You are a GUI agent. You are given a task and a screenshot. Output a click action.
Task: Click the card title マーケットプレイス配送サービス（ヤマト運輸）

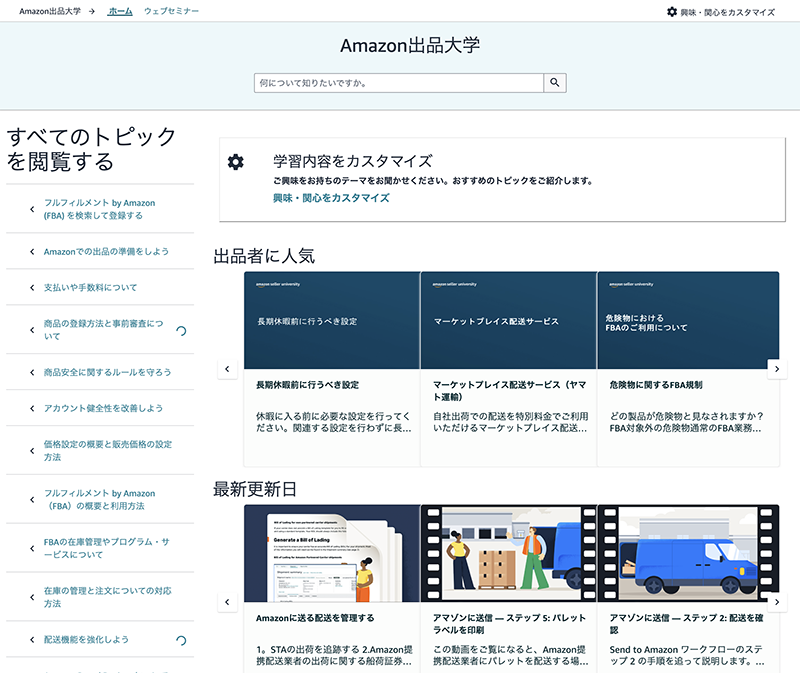pos(509,391)
